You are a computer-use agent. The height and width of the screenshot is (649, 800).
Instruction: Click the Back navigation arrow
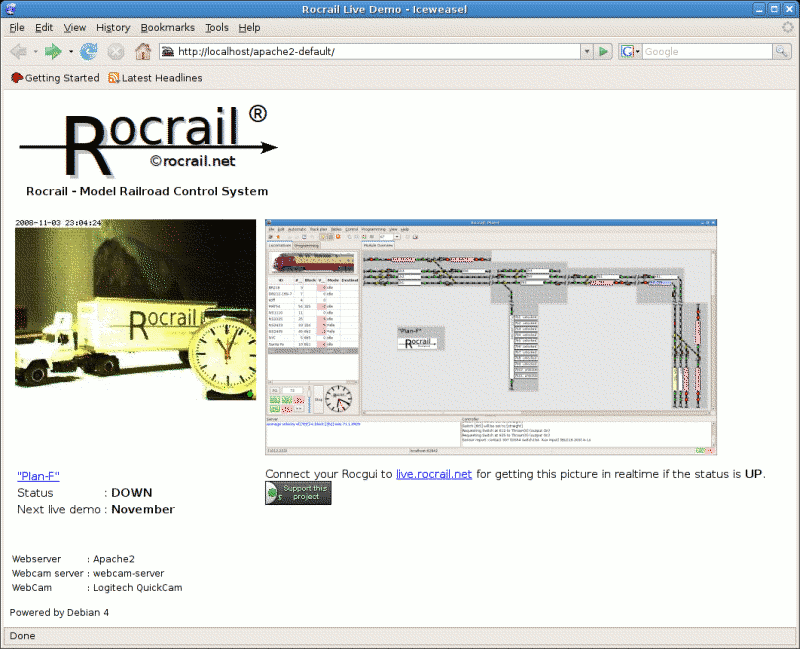click(18, 51)
